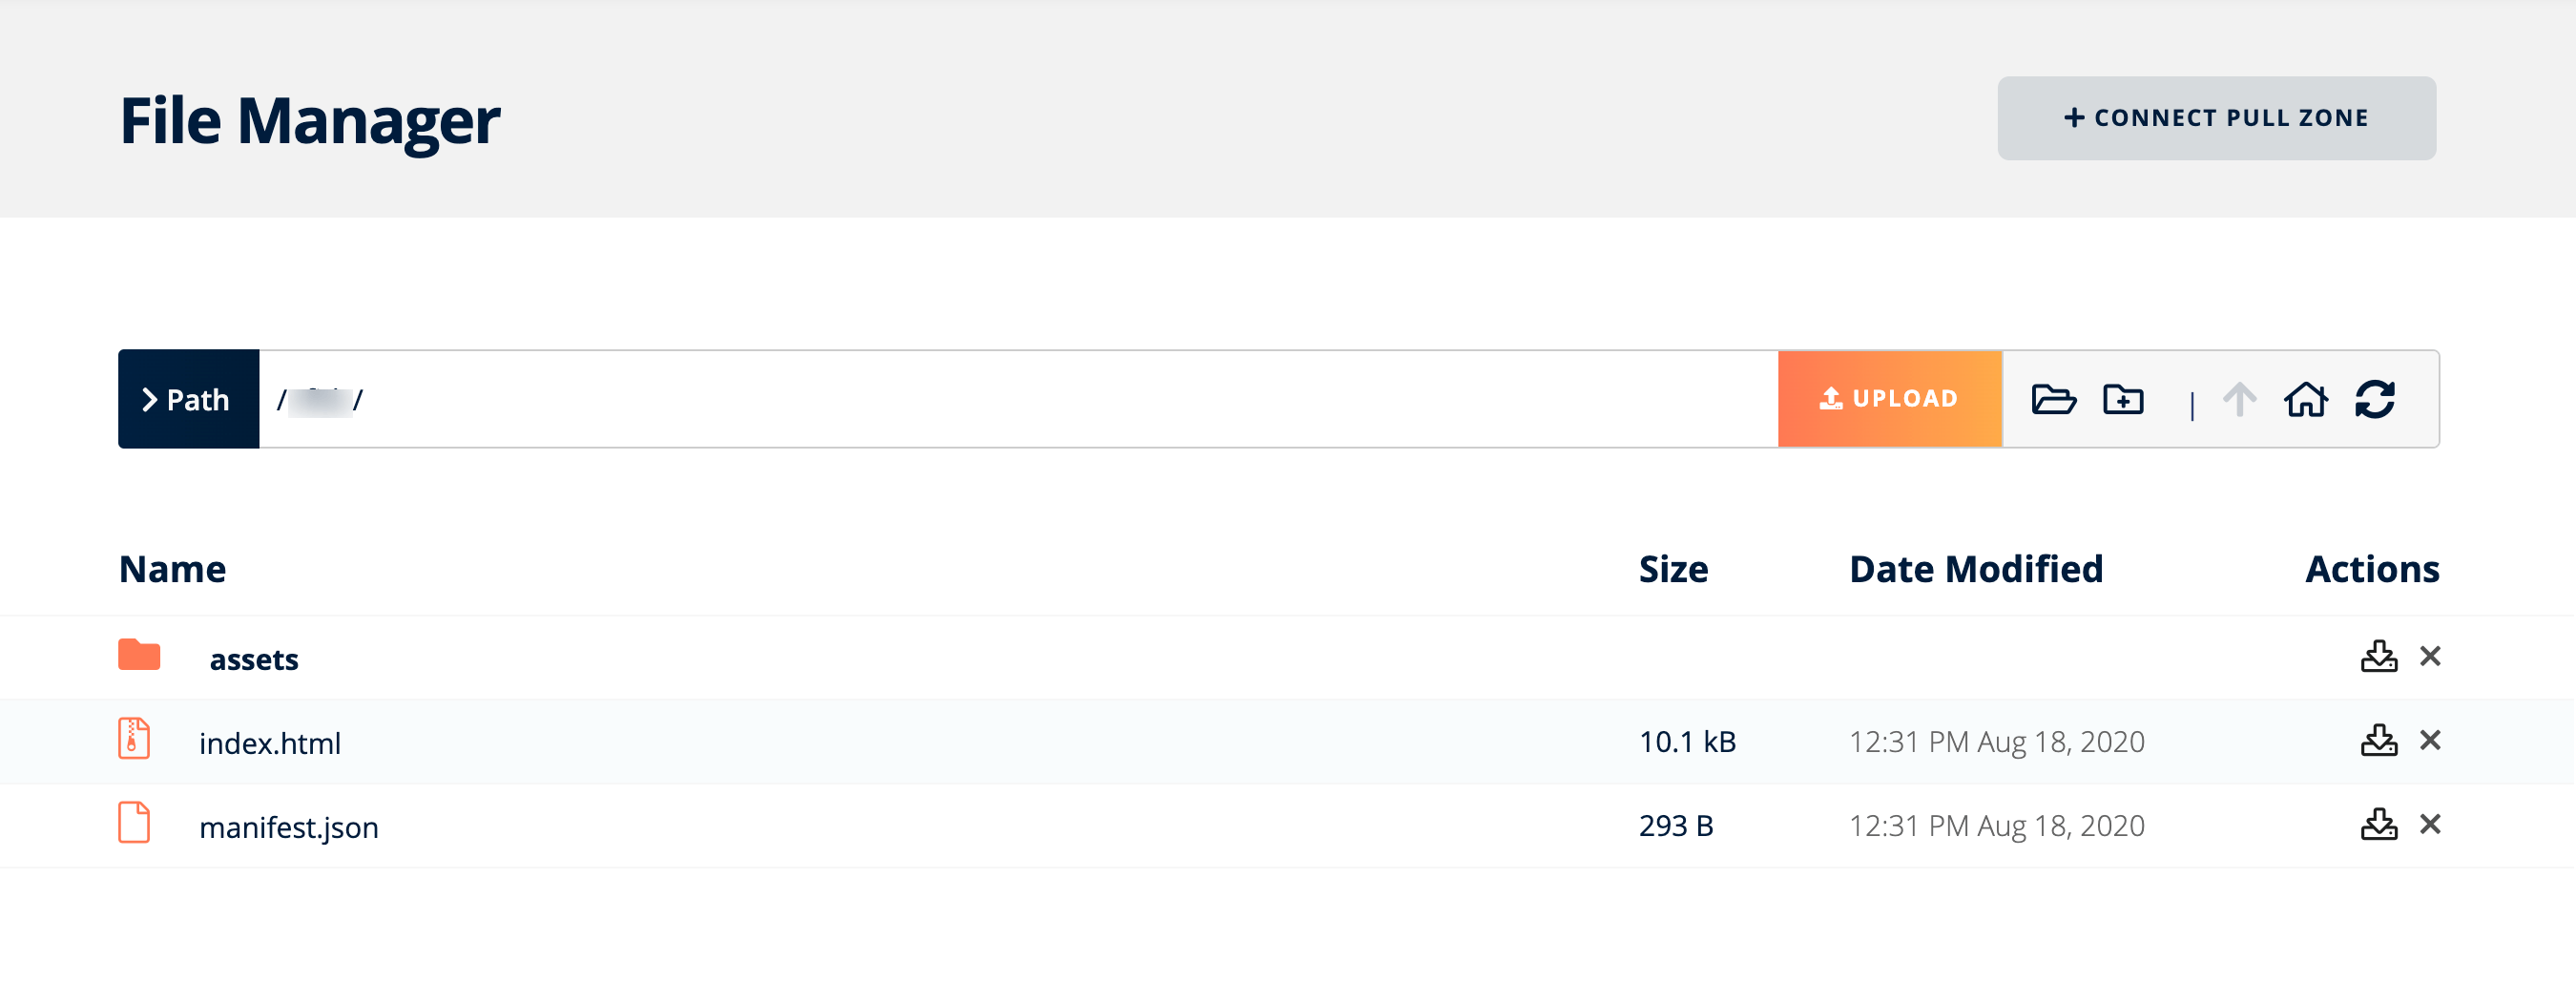
Task: Expand the Path breadcrumb with the chevron
Action: click(x=150, y=399)
